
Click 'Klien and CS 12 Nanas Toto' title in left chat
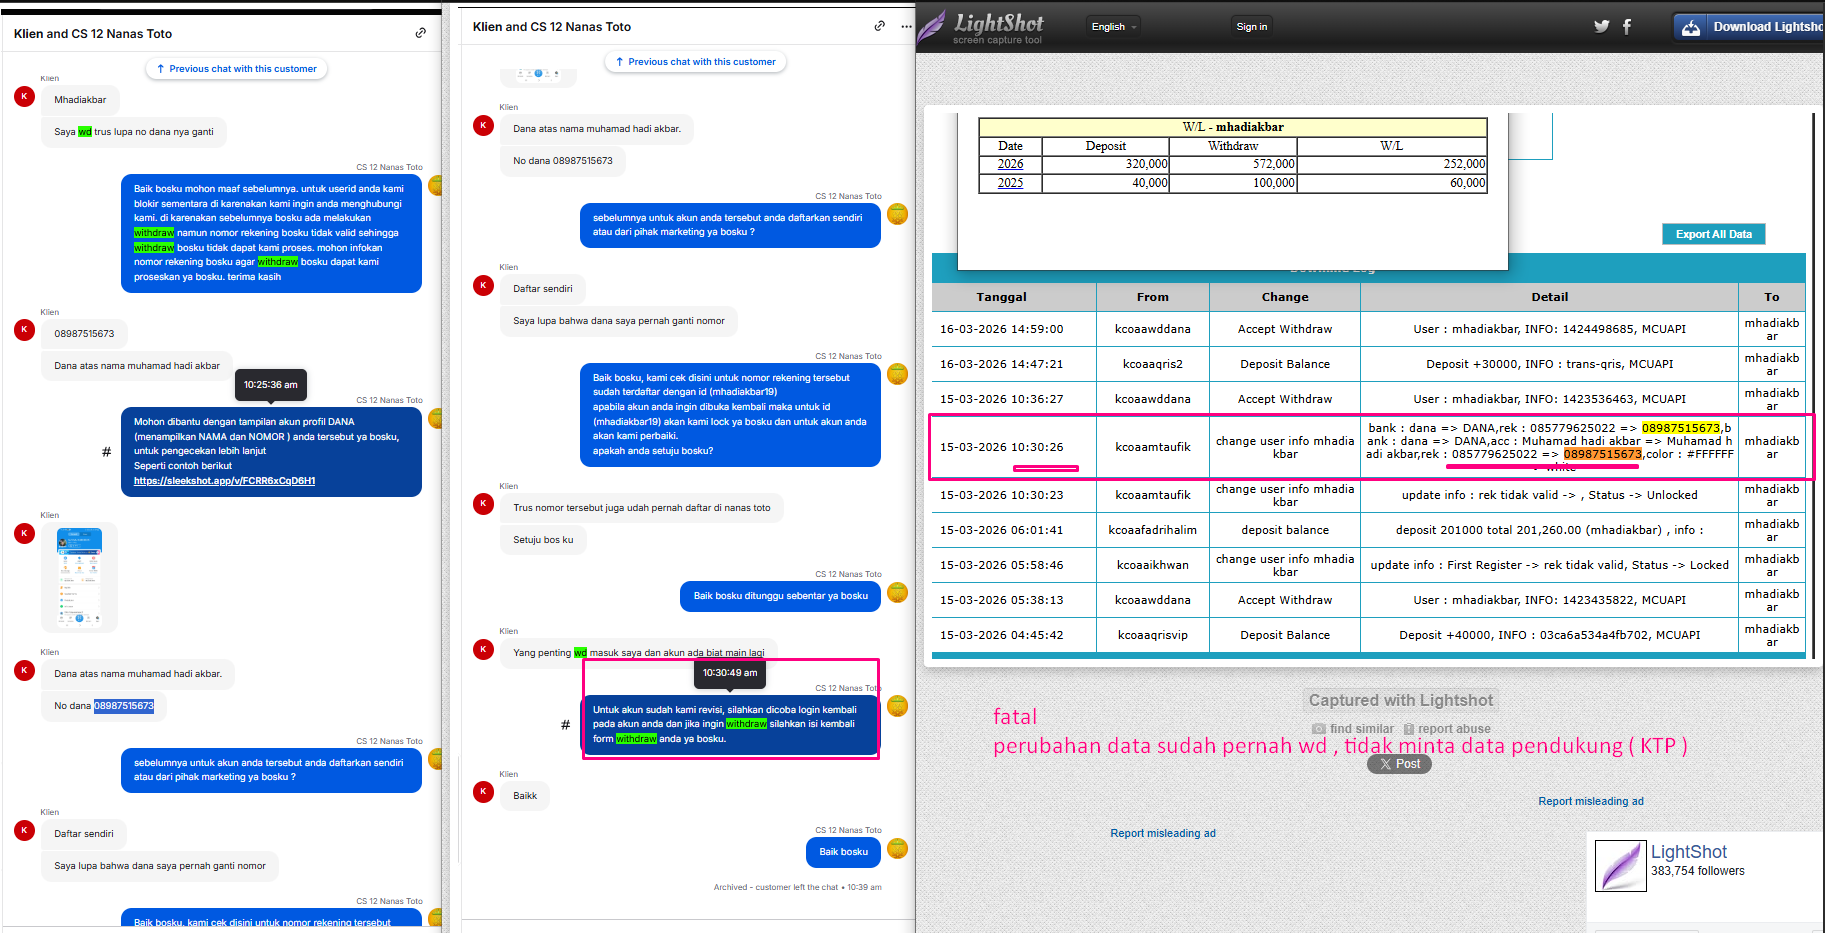point(93,33)
